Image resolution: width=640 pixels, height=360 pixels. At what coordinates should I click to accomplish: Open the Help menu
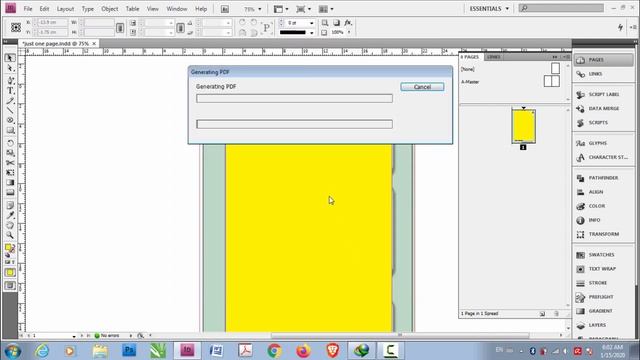pos(201,9)
